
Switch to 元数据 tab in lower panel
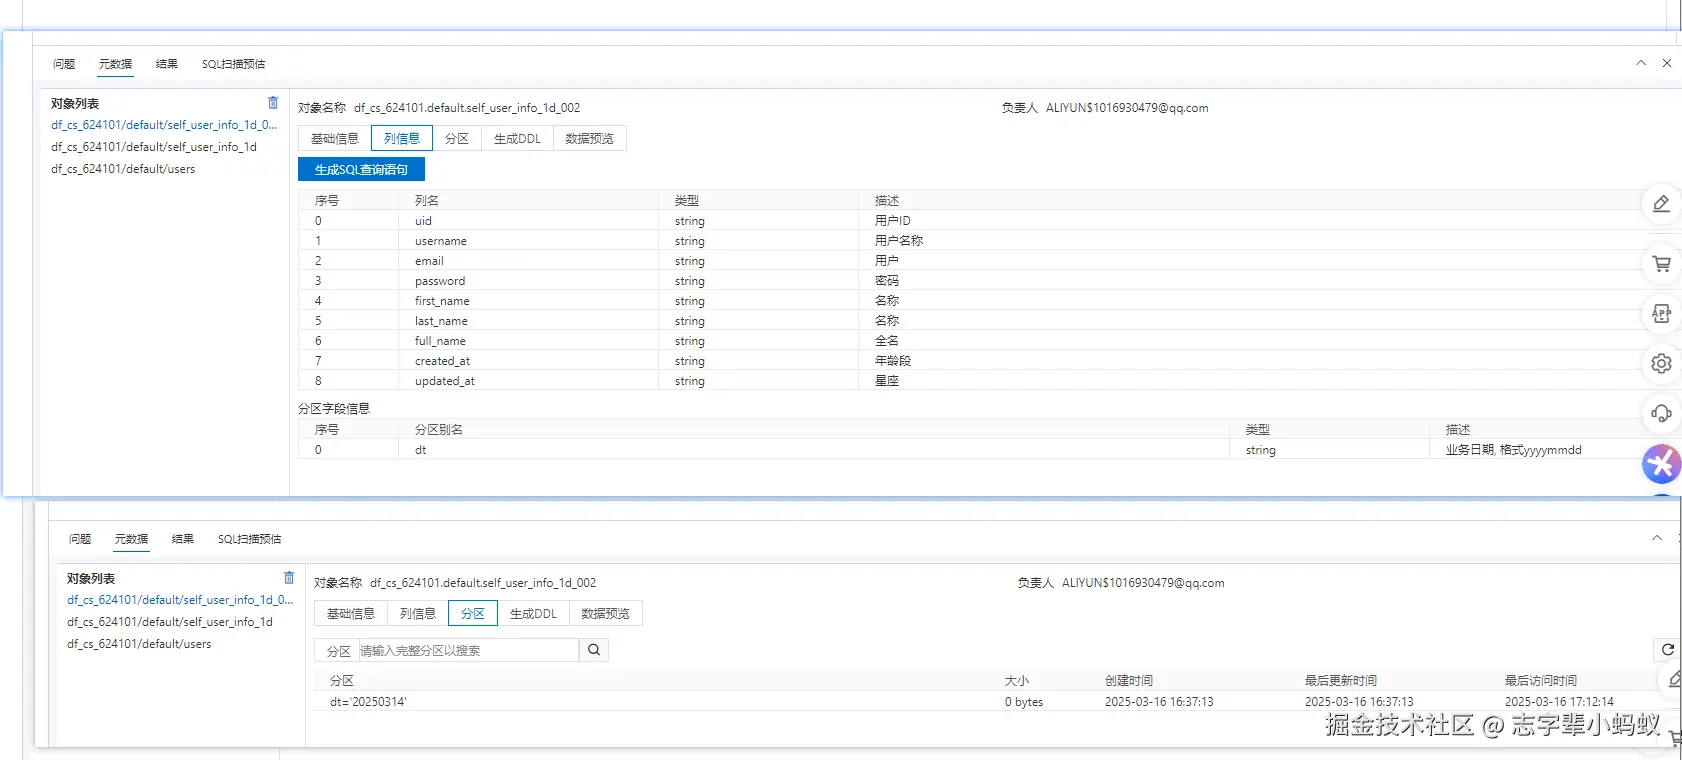[x=131, y=539]
